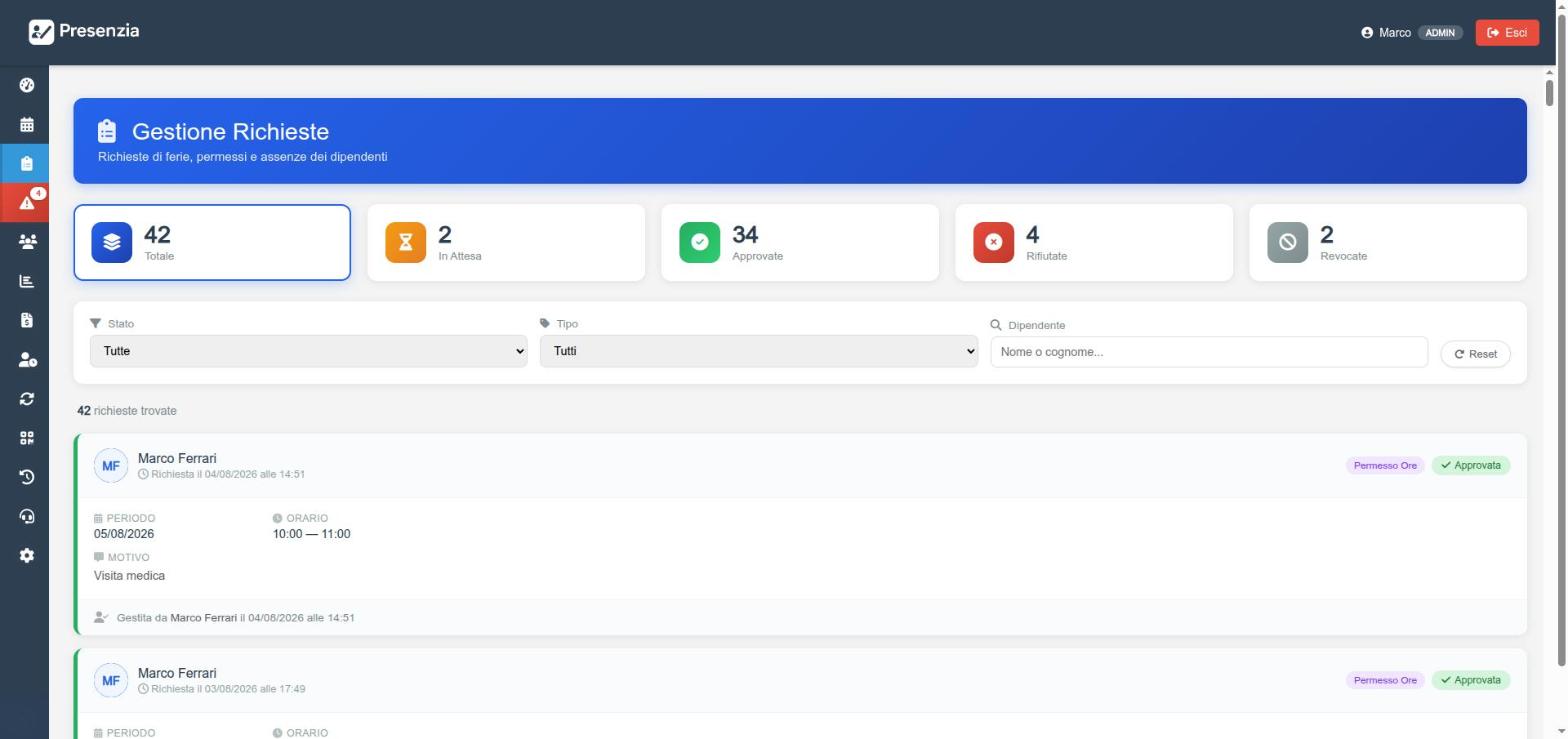Click the user profile icon next to Marco
This screenshot has height=739, width=1568.
click(x=1367, y=33)
